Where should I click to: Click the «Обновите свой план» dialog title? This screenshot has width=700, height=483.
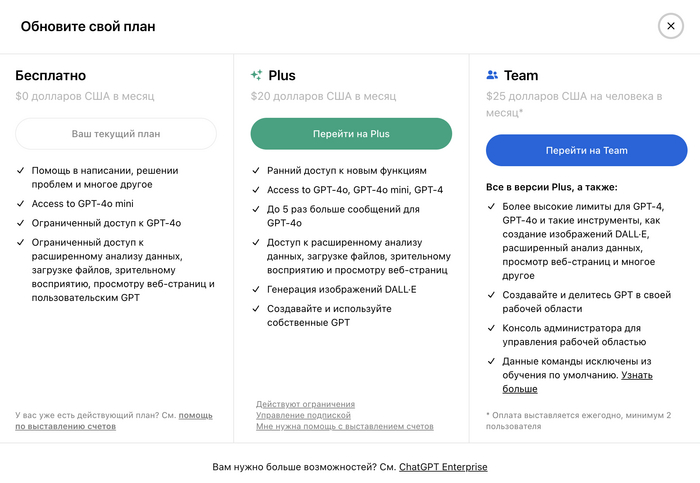click(88, 27)
